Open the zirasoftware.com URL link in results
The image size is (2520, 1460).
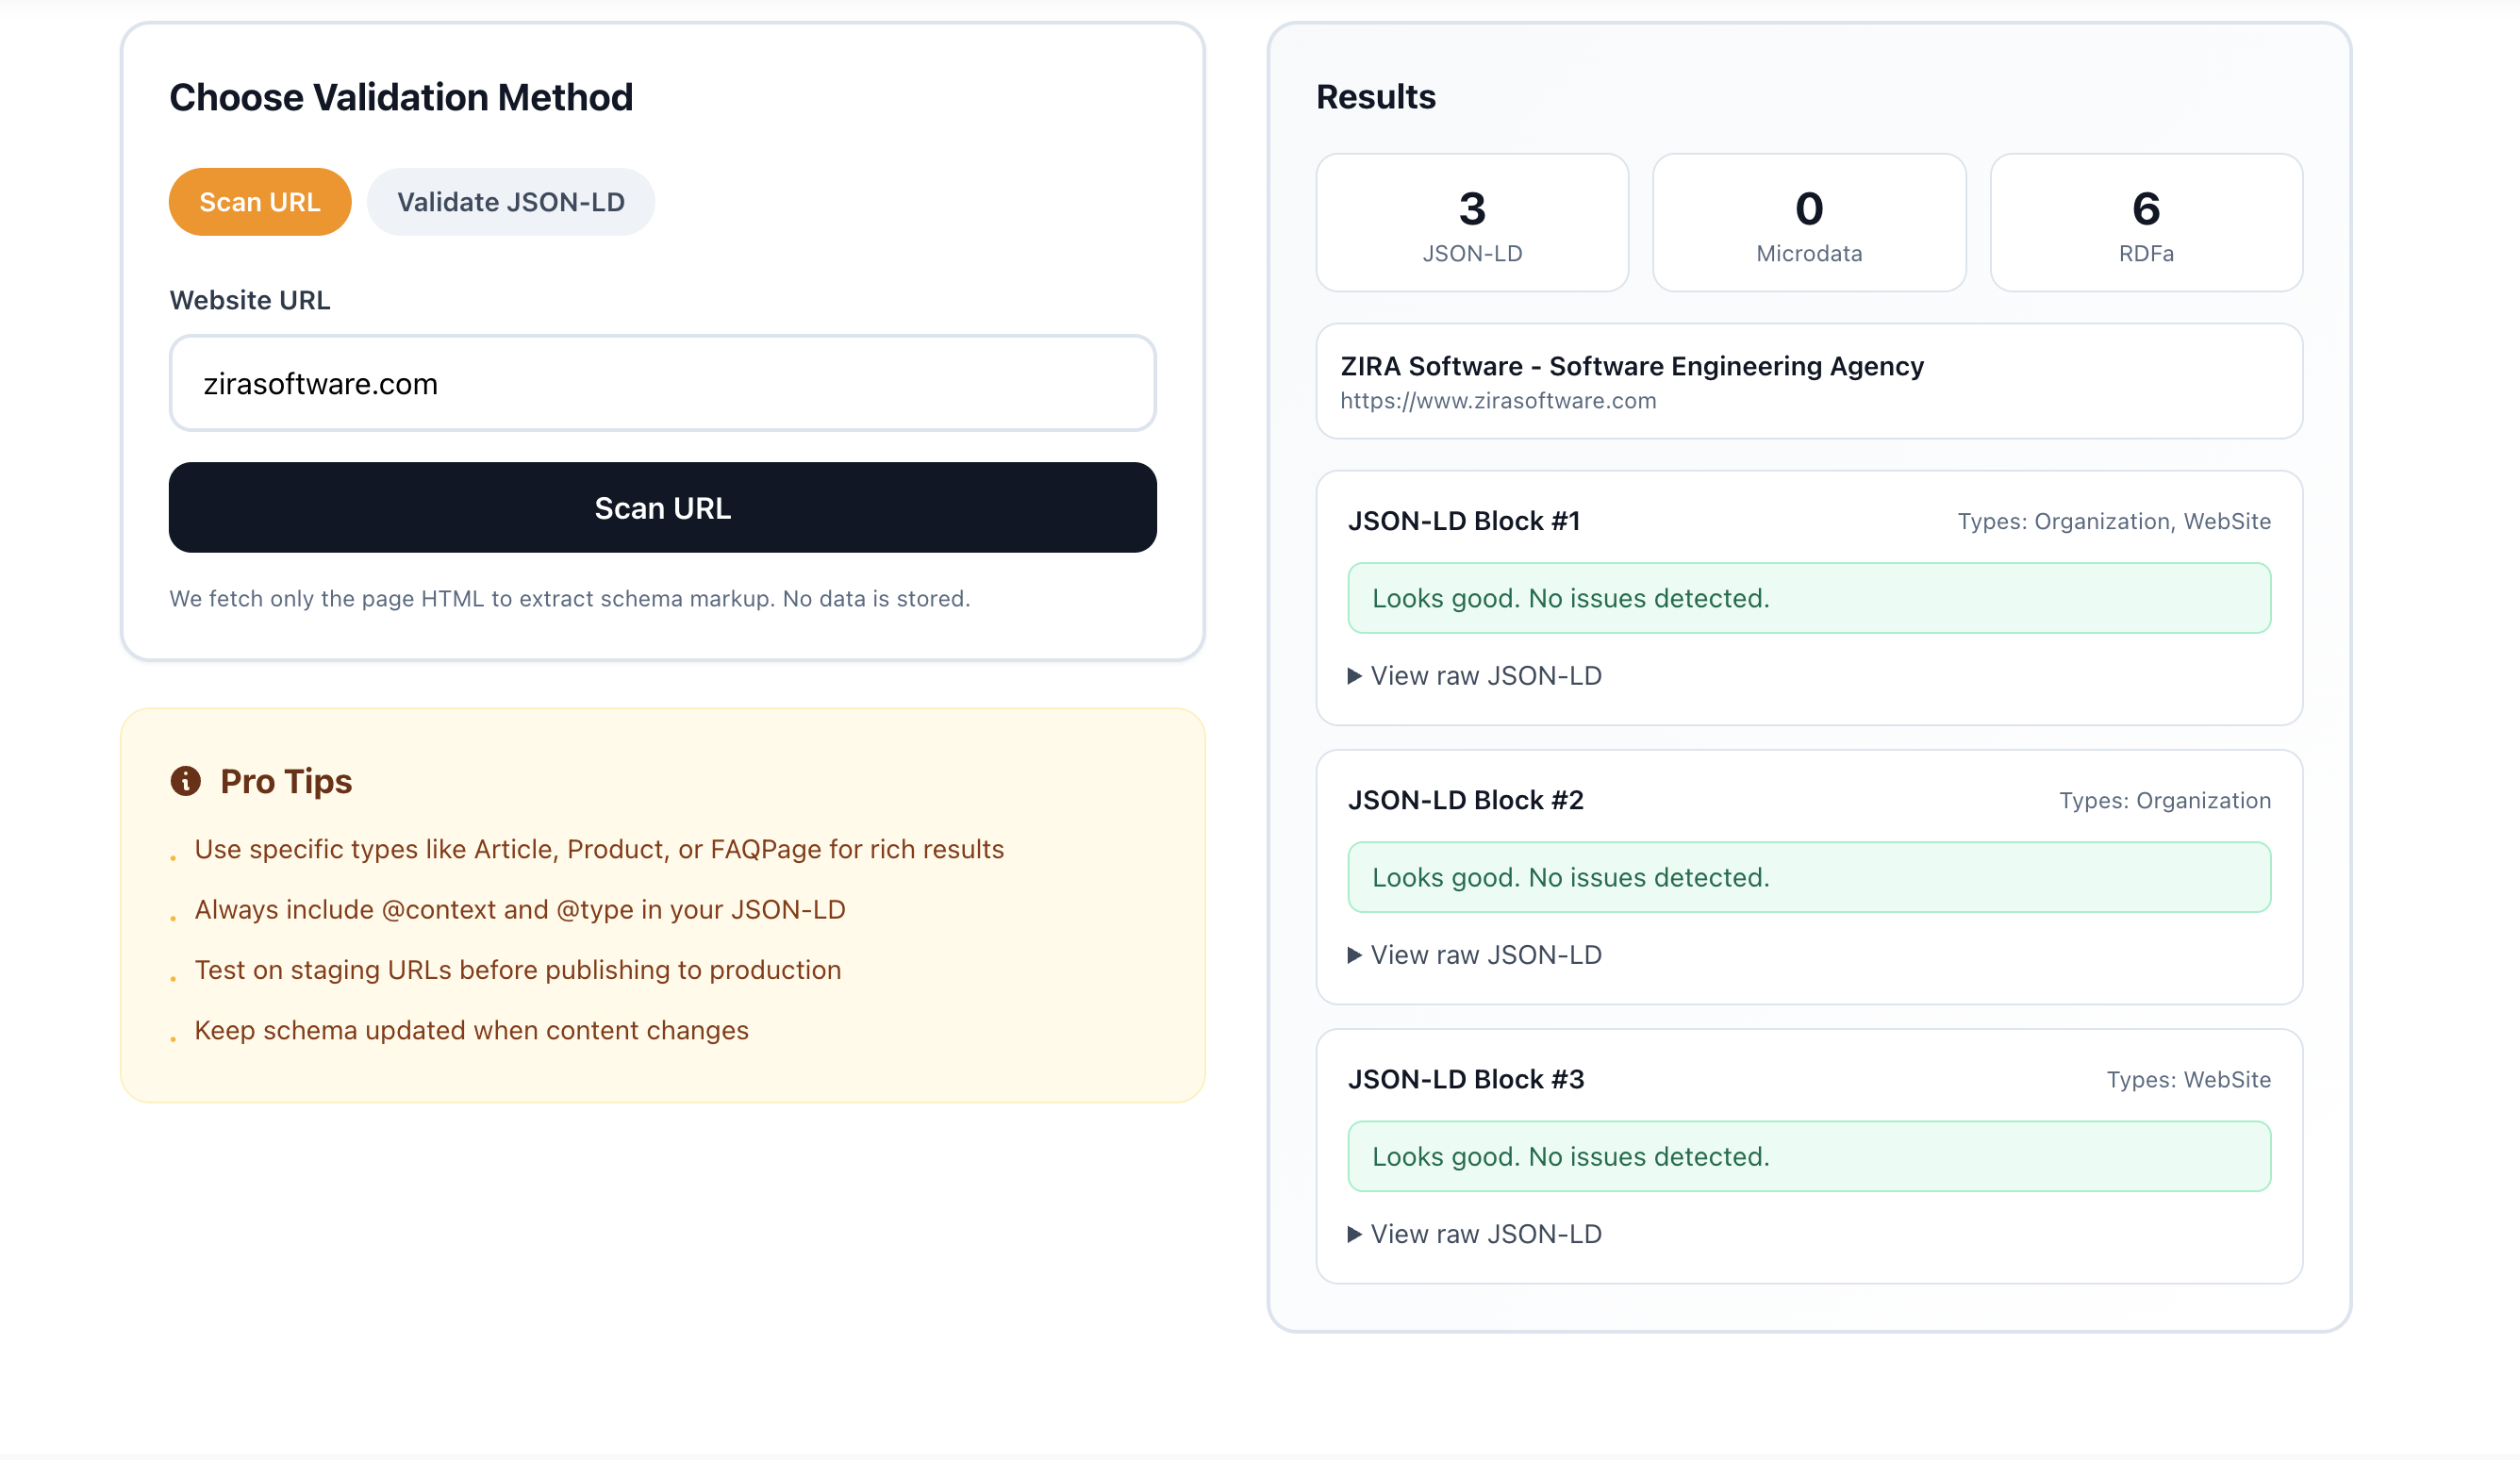tap(1498, 401)
